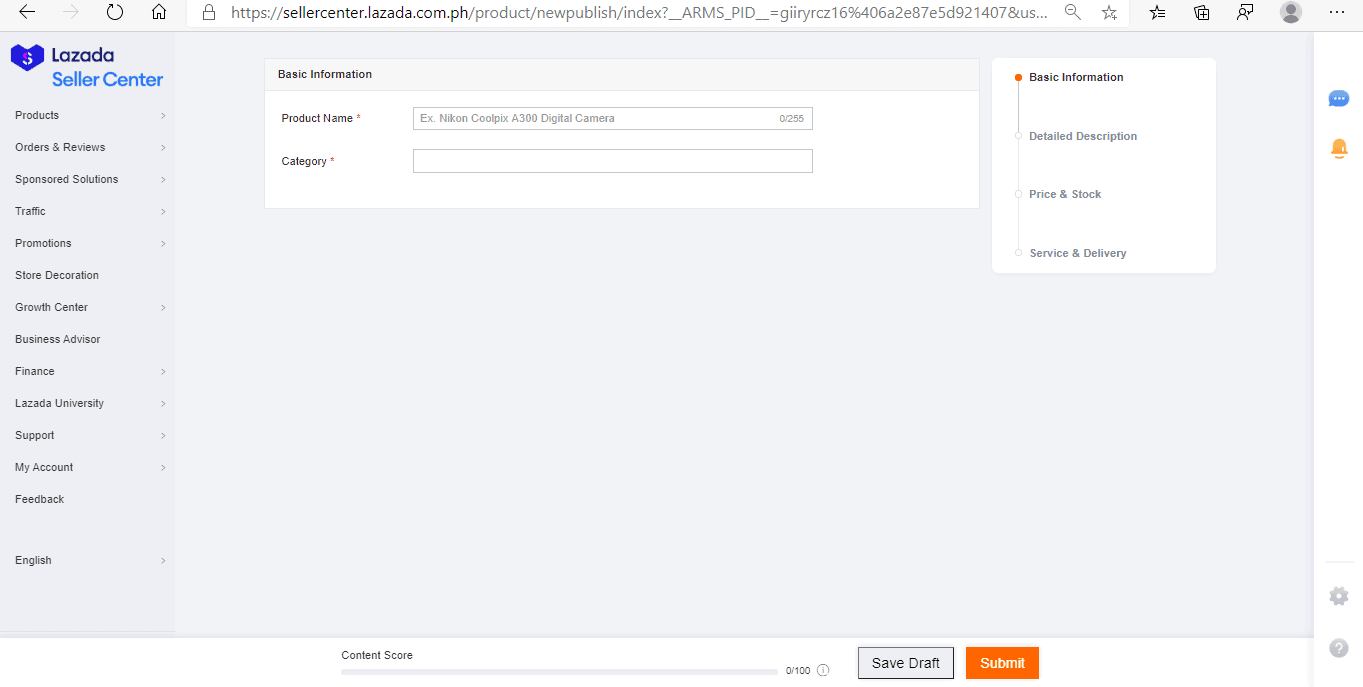Viewport: 1363px width, 687px height.
Task: Add page to favorites star icon
Action: (1109, 13)
